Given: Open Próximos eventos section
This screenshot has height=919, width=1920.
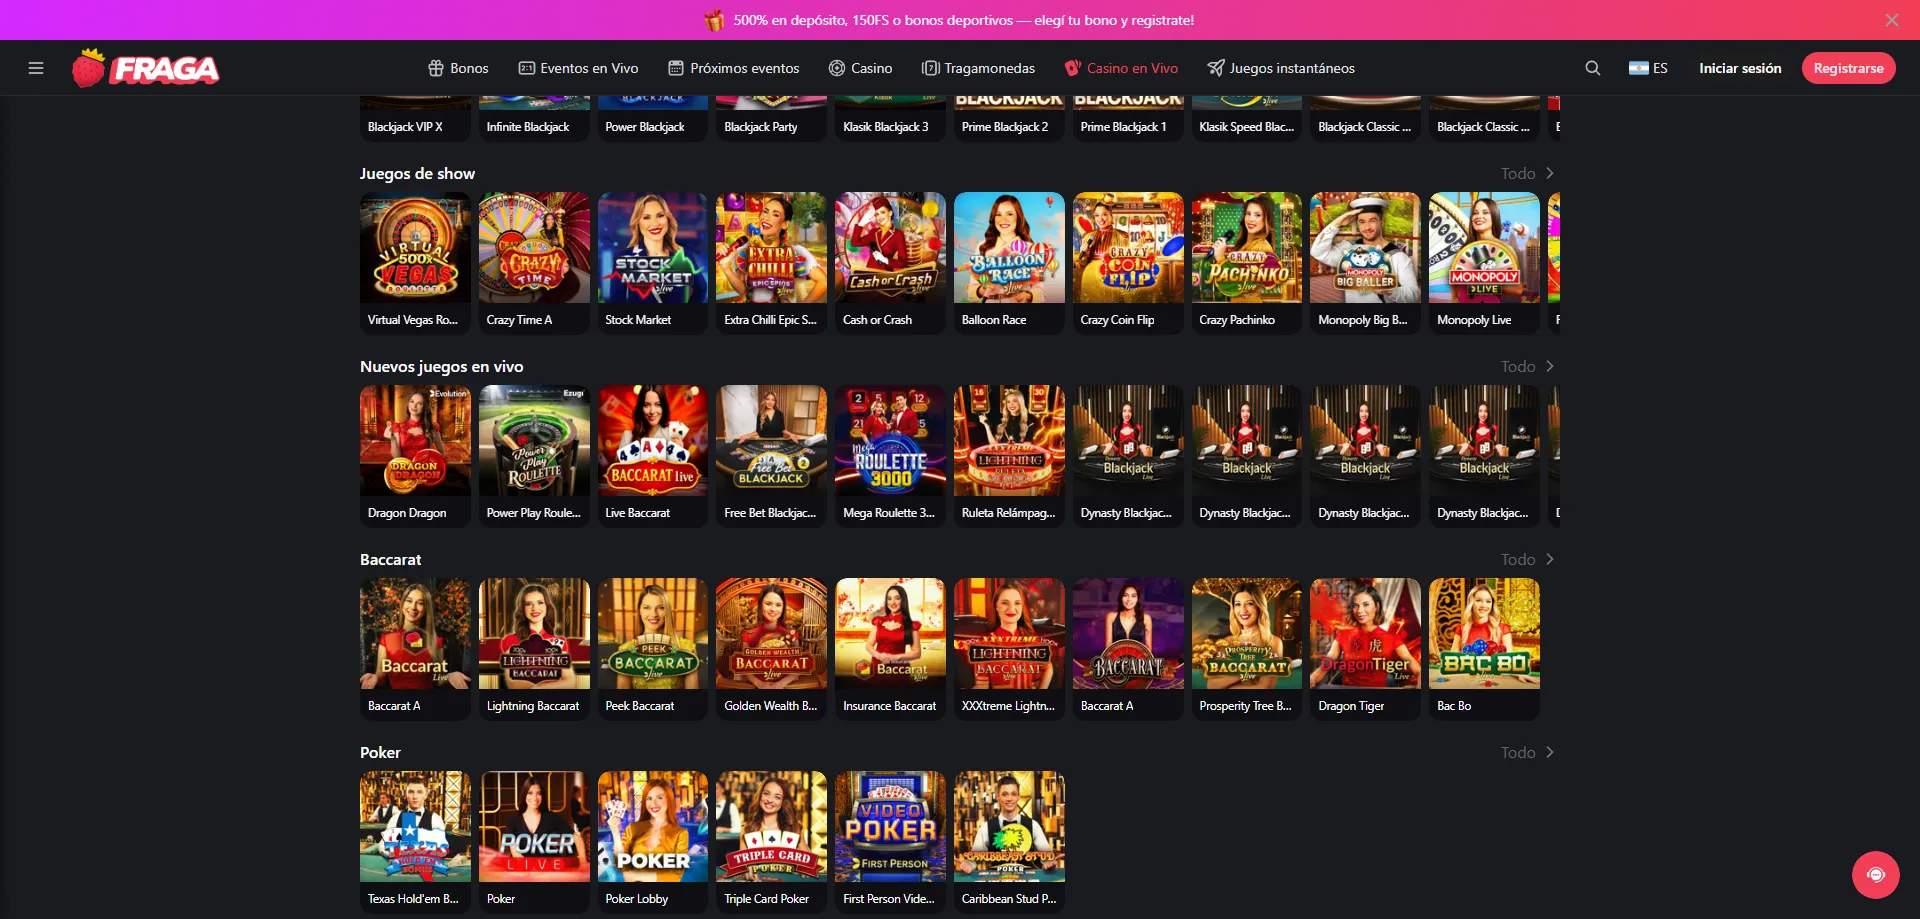Looking at the screenshot, I should [734, 68].
